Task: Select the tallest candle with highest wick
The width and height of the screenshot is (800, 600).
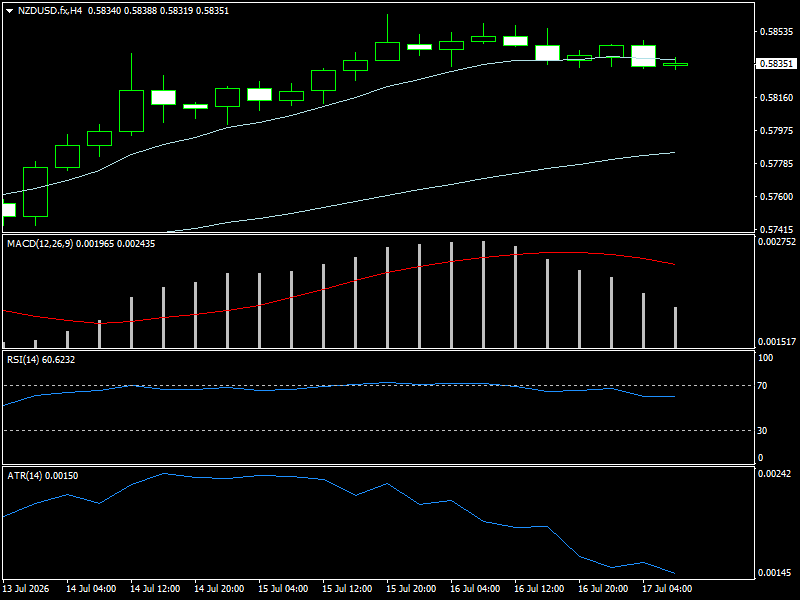Action: coord(387,51)
